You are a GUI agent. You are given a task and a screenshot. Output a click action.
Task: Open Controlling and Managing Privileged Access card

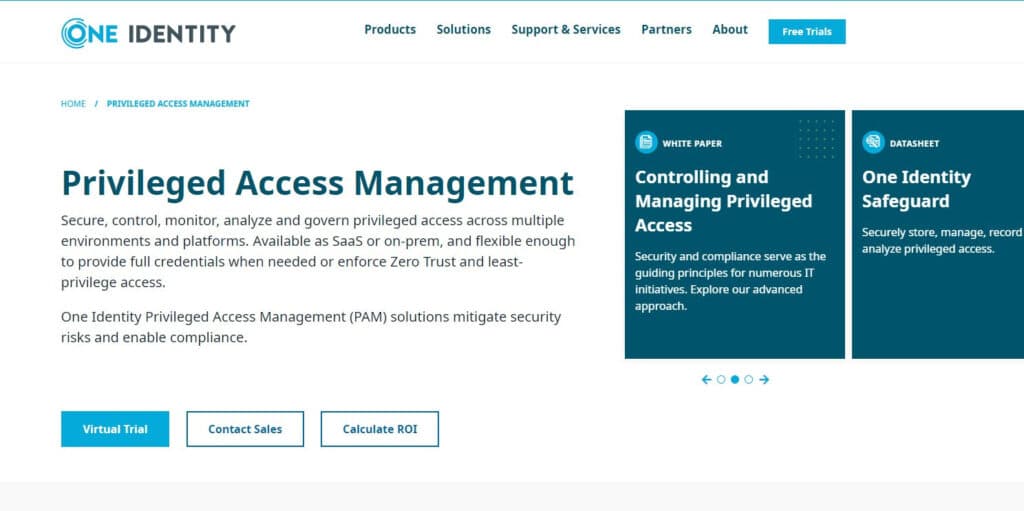(x=735, y=234)
